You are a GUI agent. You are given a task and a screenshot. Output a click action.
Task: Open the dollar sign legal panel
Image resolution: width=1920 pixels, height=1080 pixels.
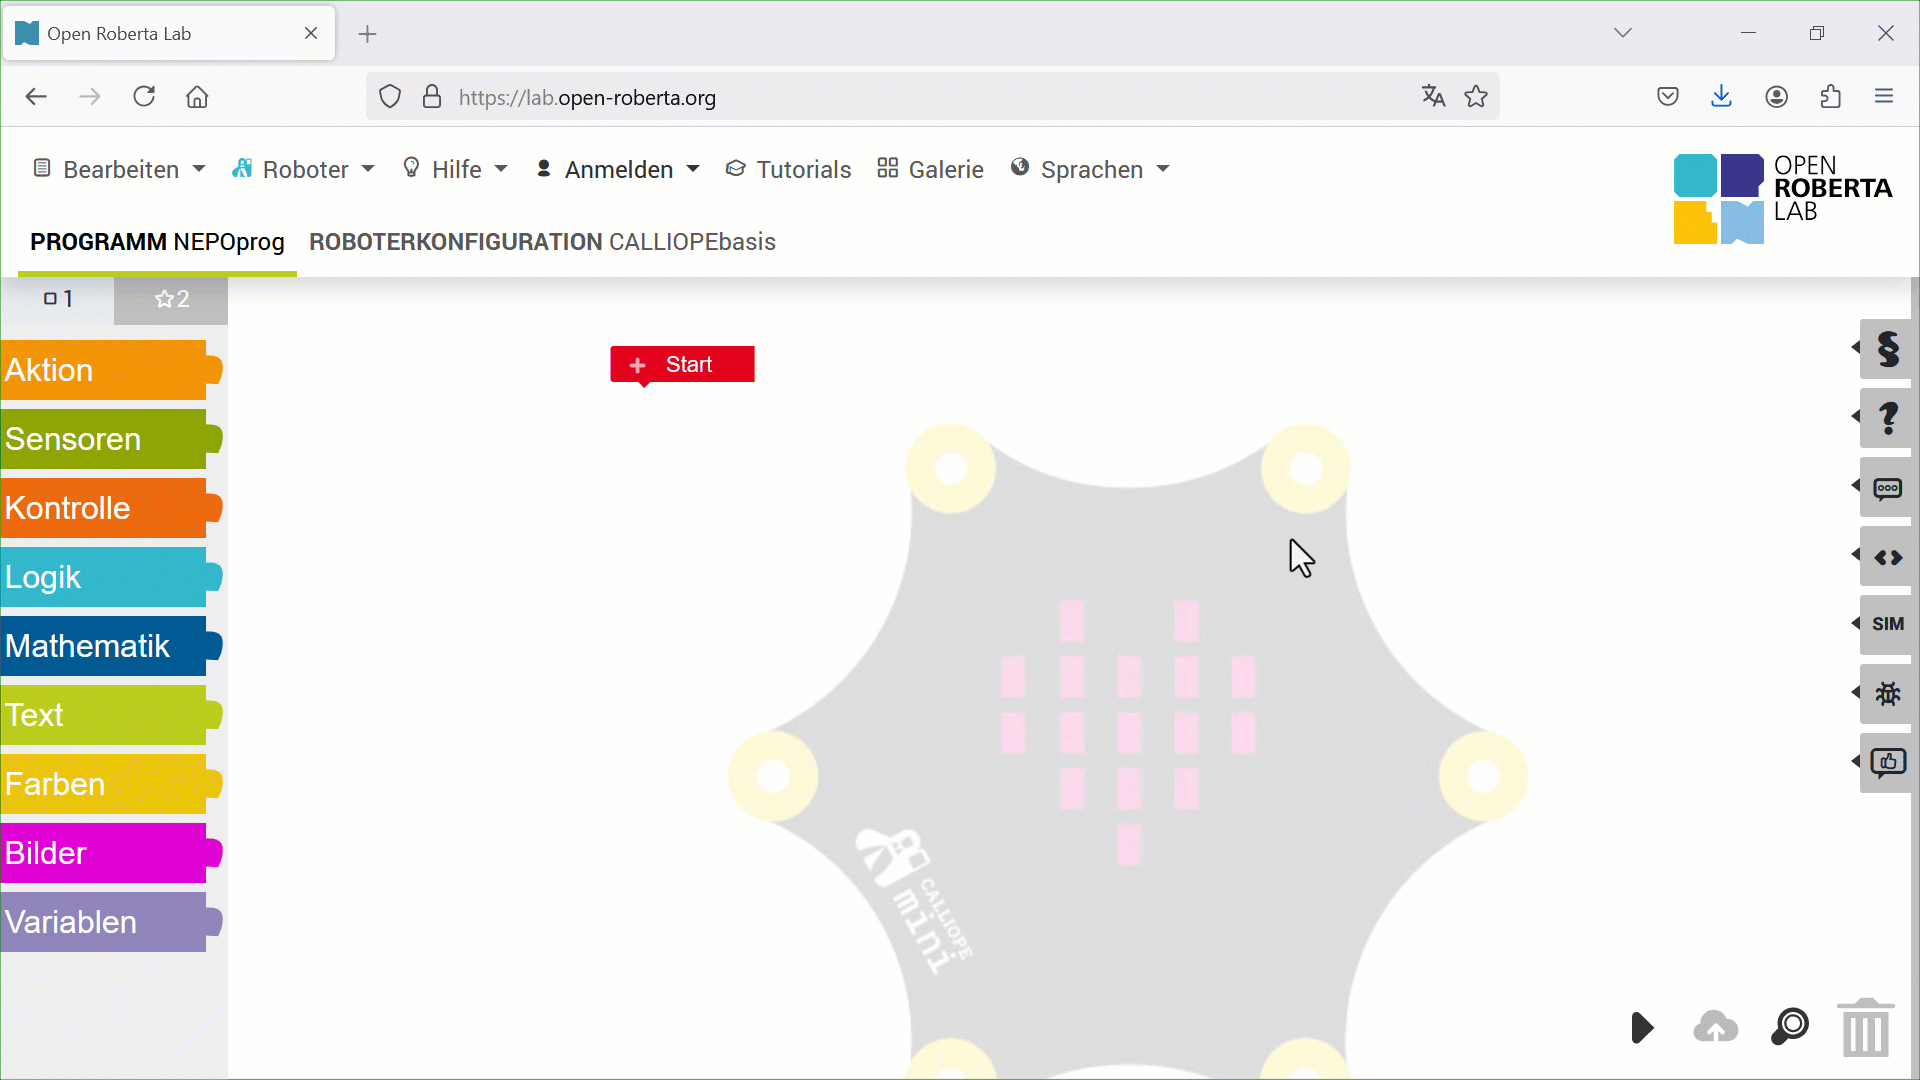[x=1887, y=349]
